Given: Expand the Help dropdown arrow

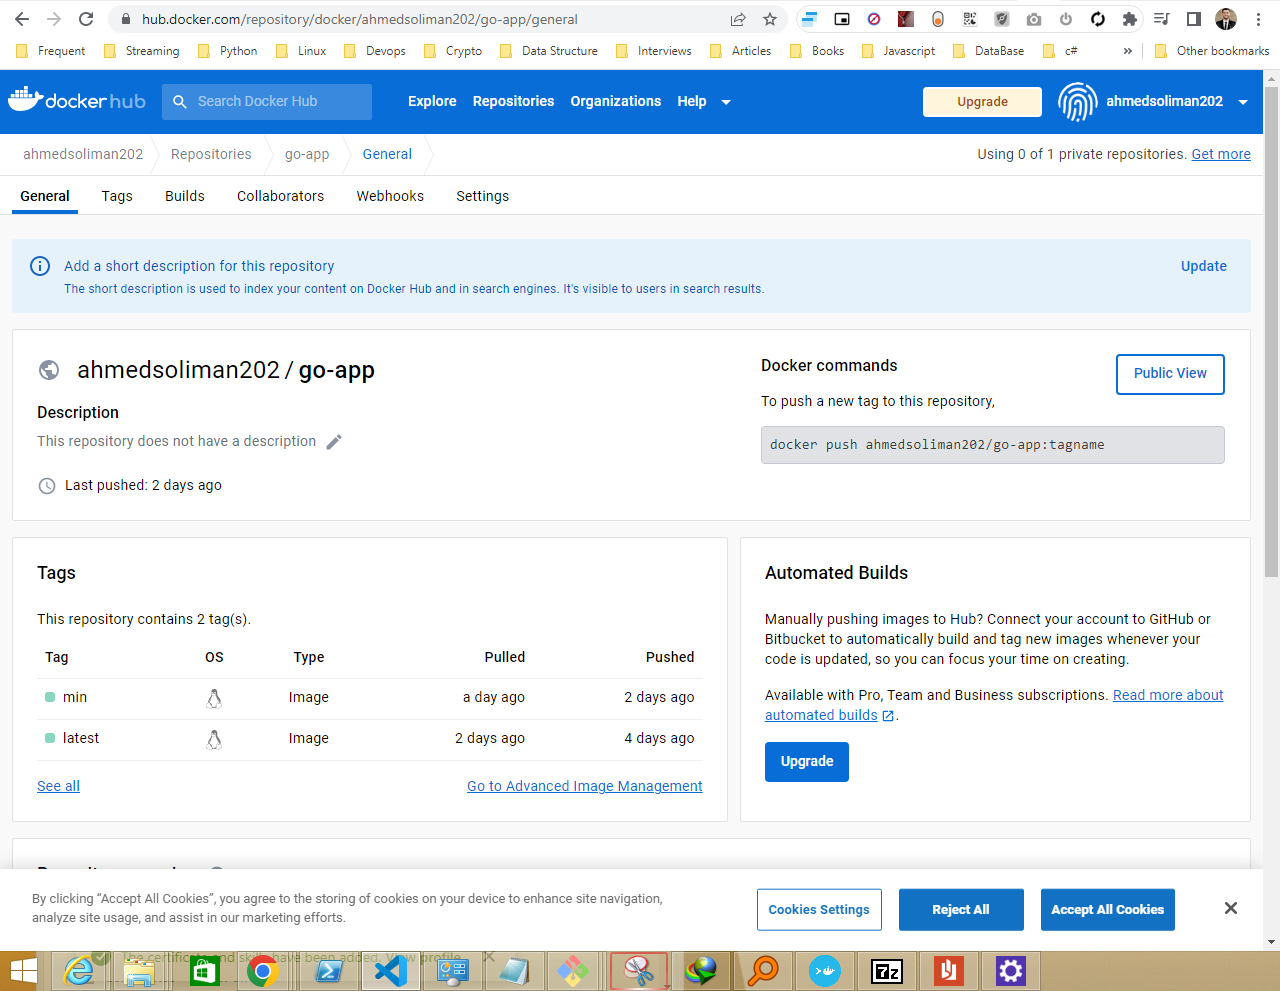Looking at the screenshot, I should click(726, 102).
